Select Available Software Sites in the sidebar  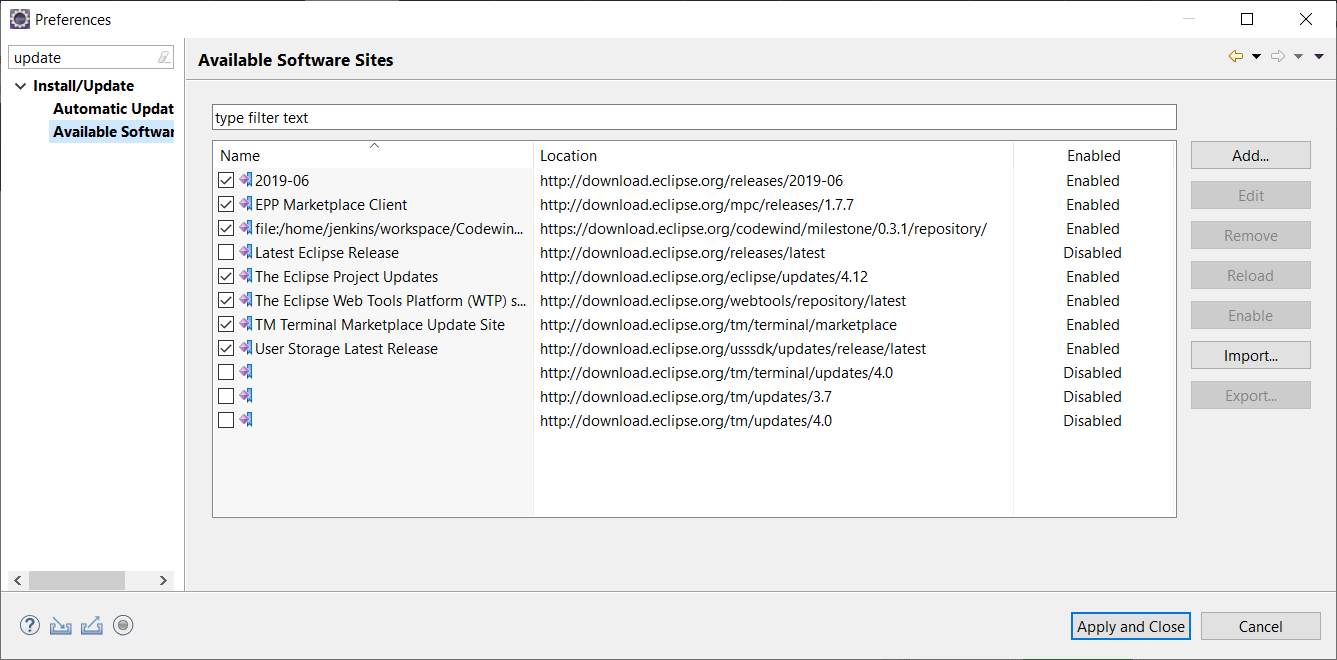[113, 131]
